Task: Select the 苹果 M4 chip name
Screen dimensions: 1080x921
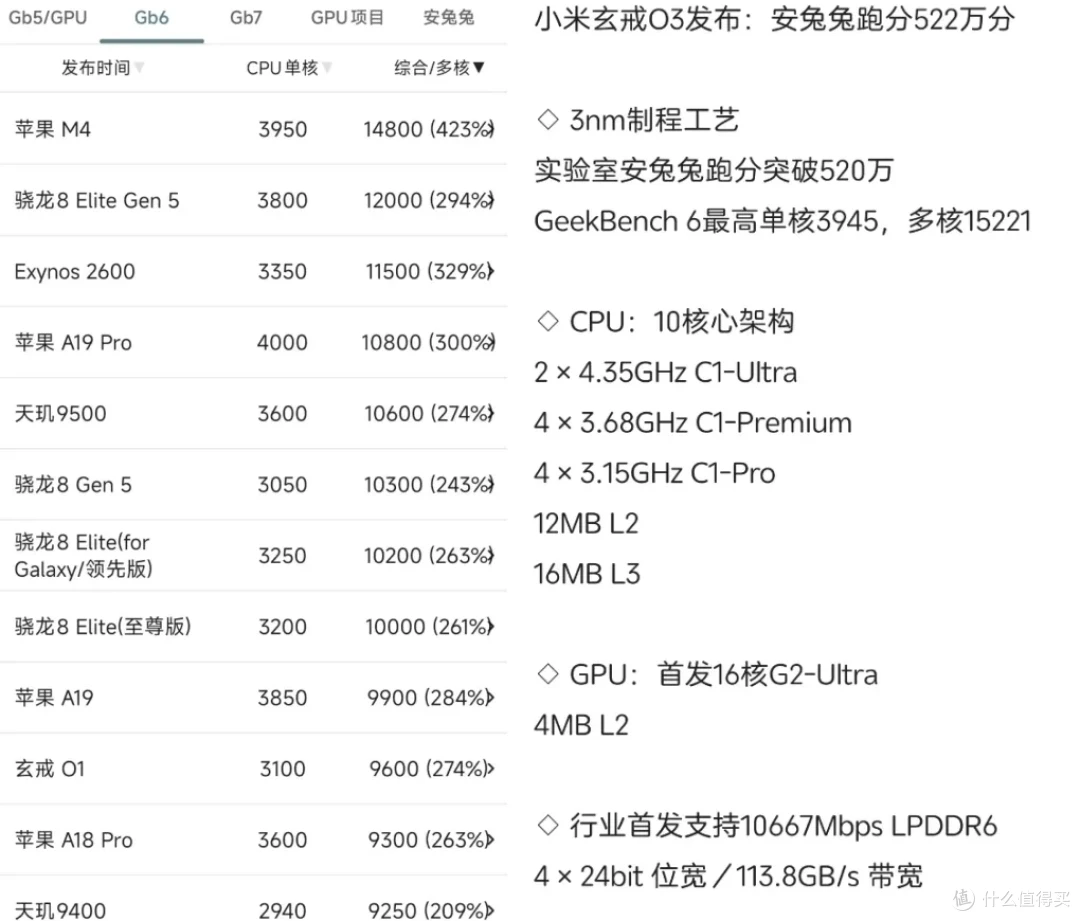Action: [x=52, y=130]
